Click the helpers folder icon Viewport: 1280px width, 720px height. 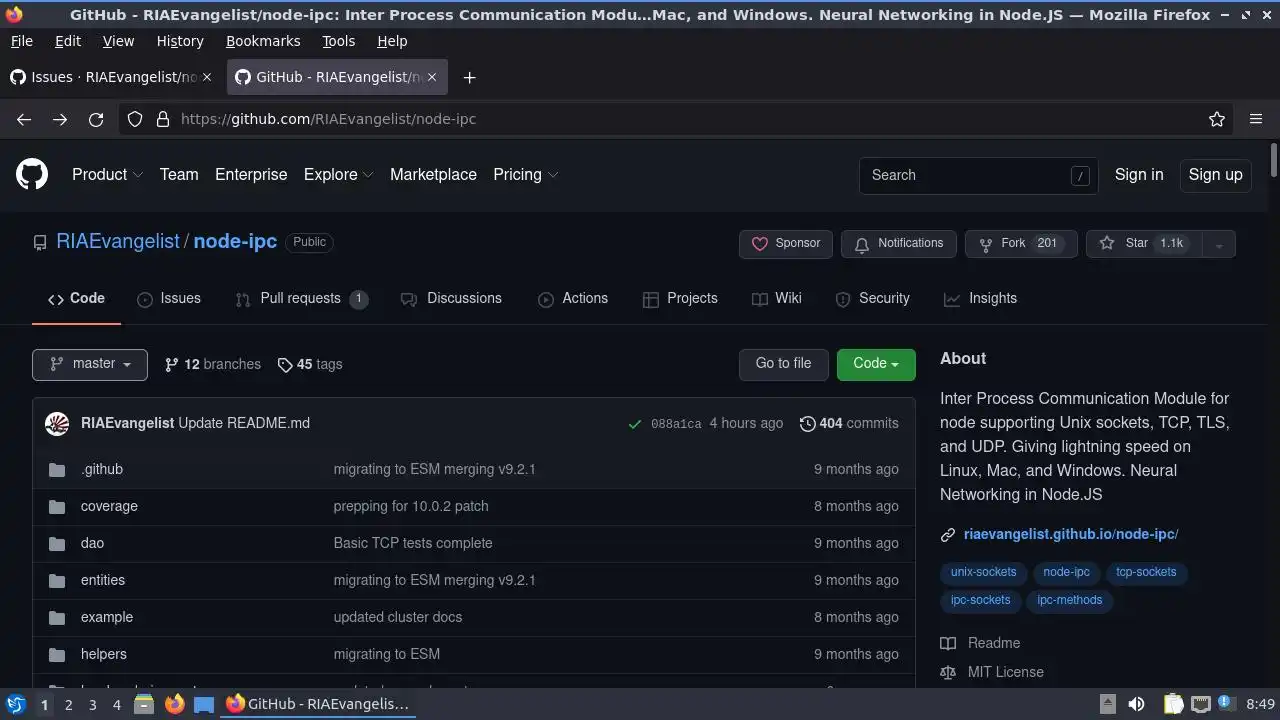(57, 654)
